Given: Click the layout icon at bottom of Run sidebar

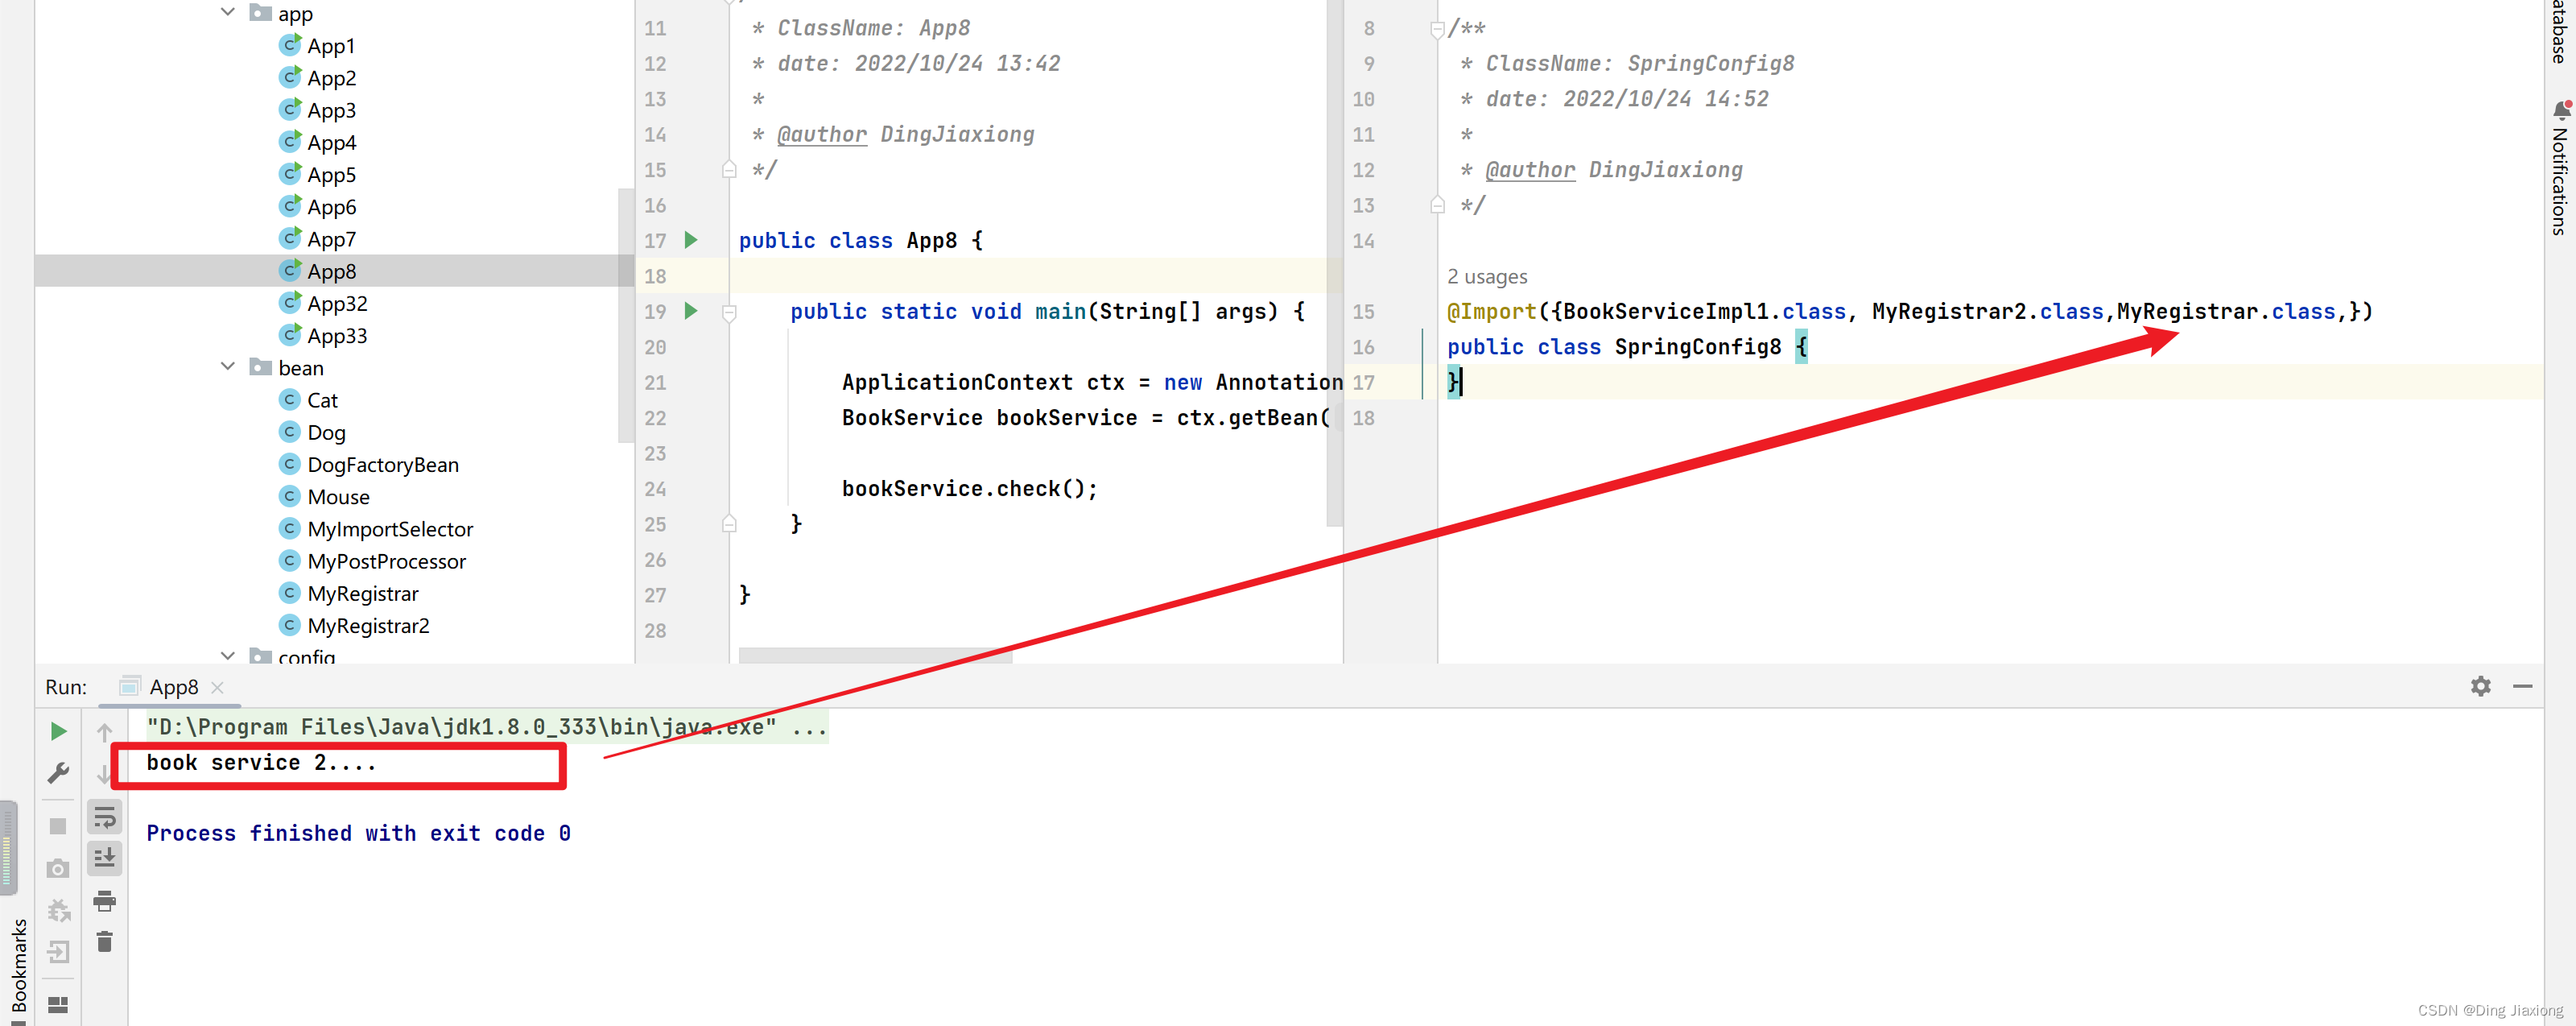Looking at the screenshot, I should pyautogui.click(x=58, y=1004).
